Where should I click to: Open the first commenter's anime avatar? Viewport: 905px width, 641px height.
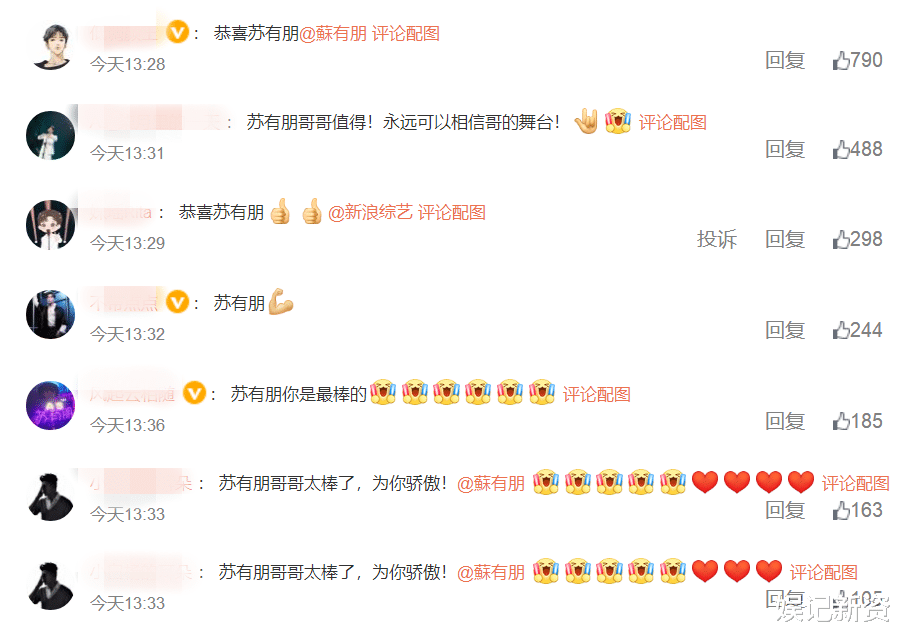51,46
